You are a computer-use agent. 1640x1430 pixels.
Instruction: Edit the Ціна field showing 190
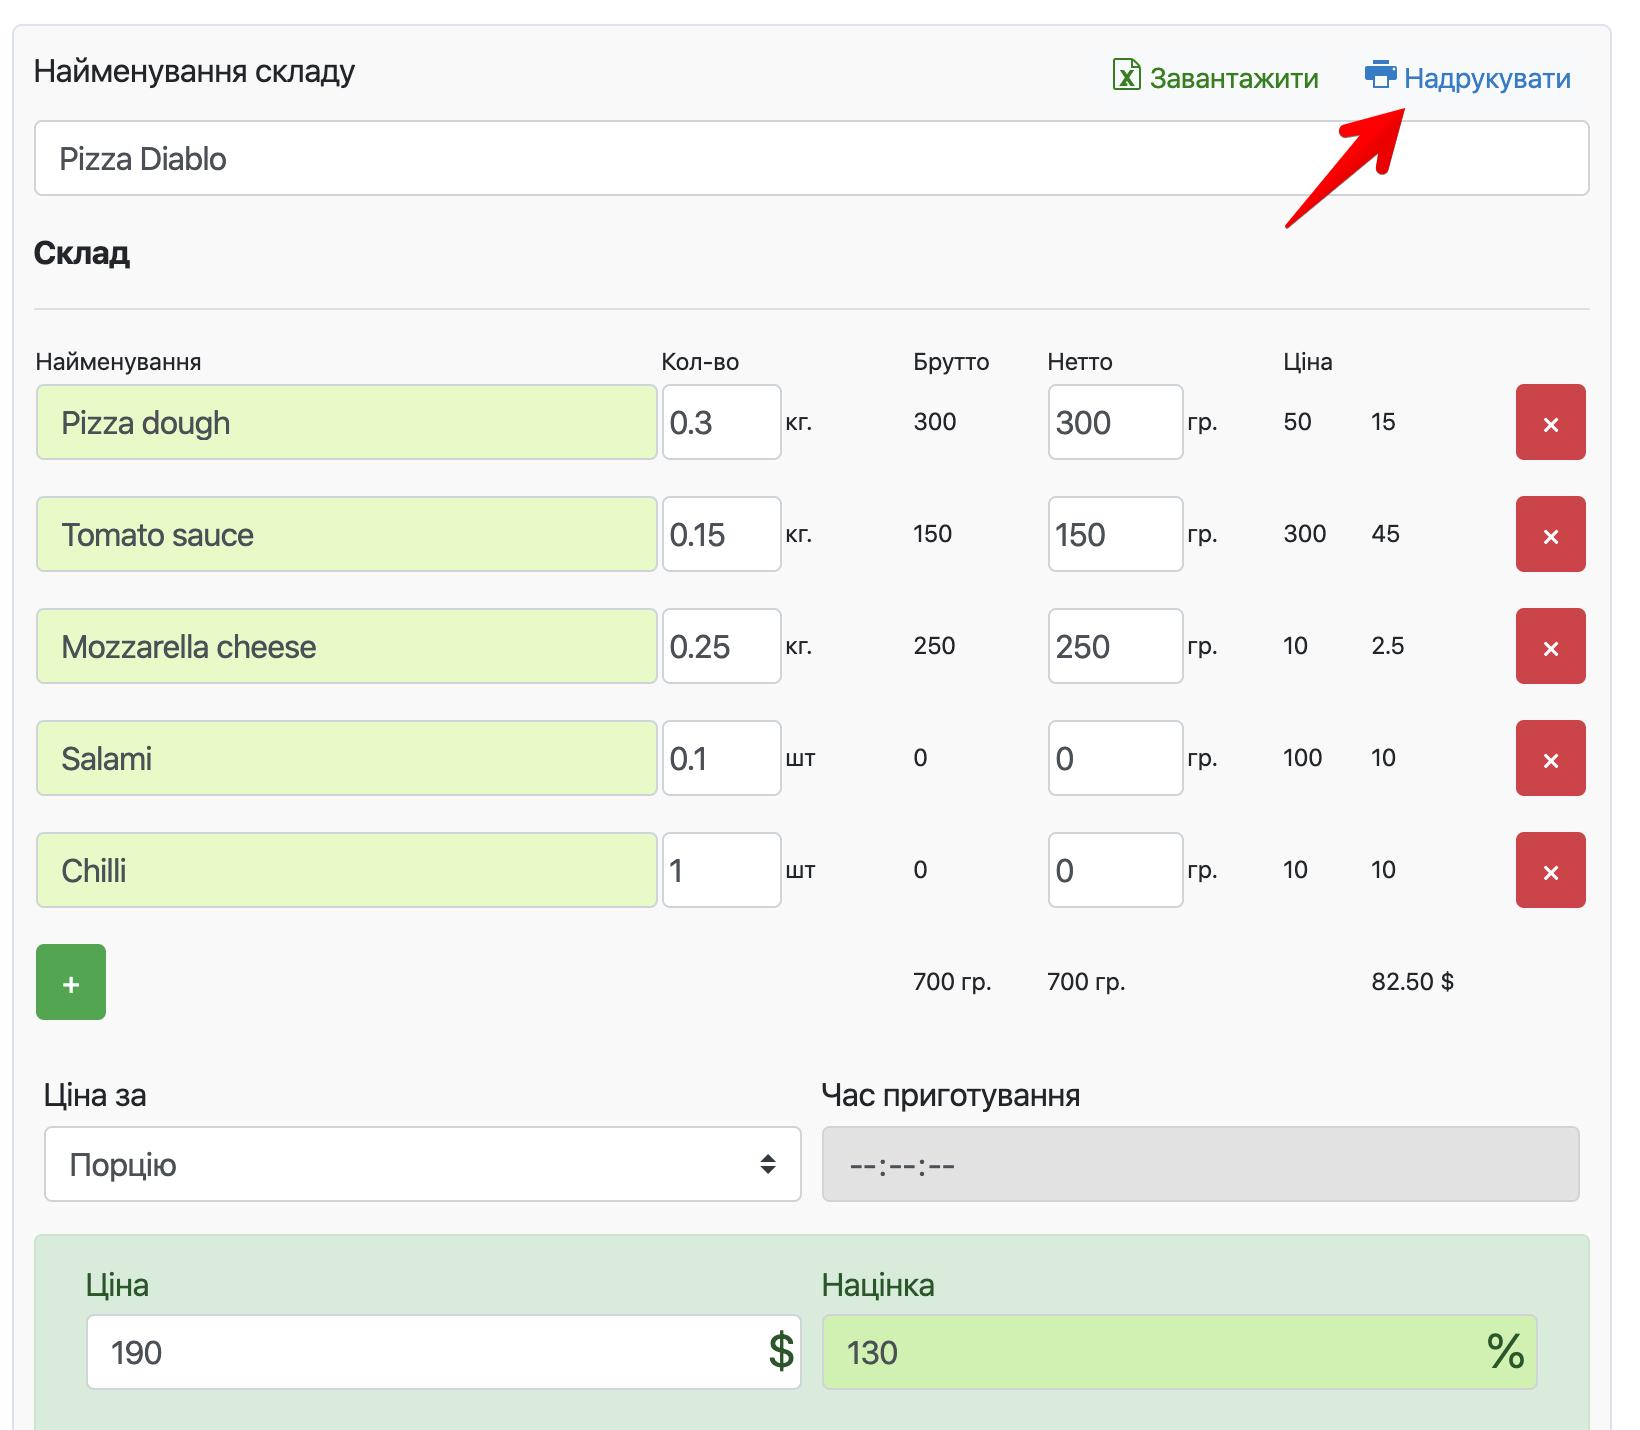click(x=425, y=1353)
